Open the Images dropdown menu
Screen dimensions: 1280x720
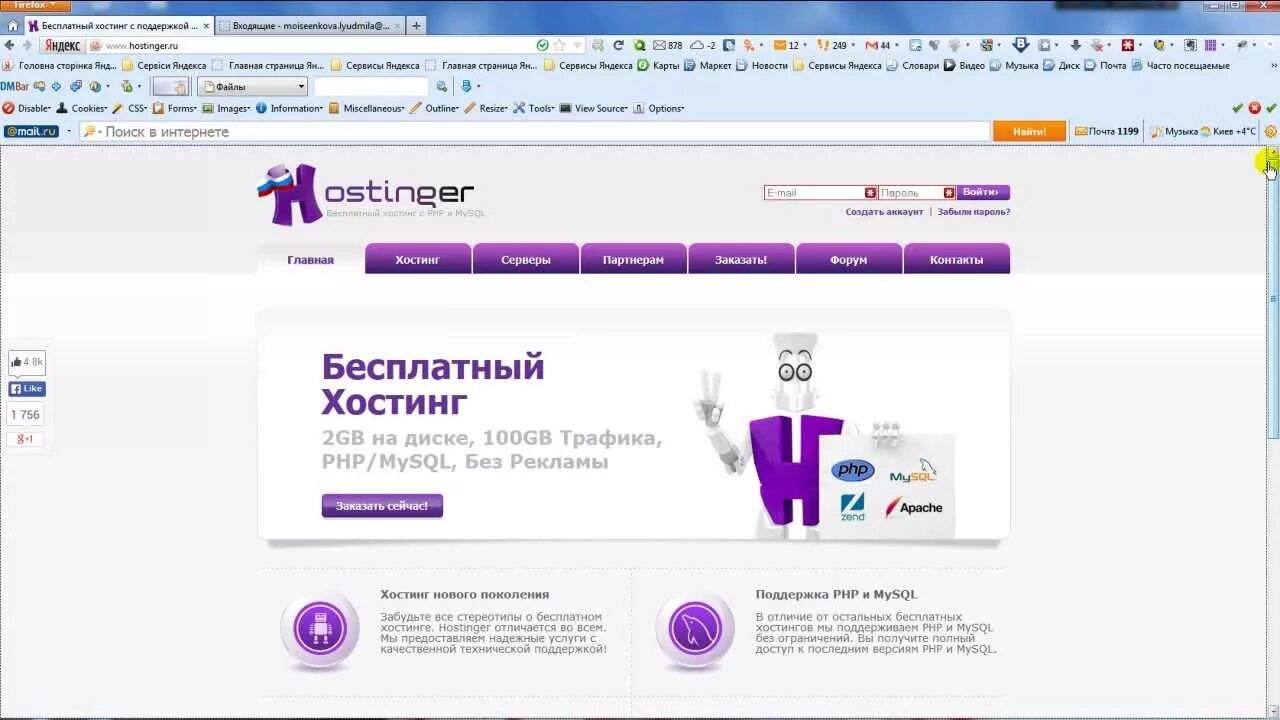click(226, 108)
